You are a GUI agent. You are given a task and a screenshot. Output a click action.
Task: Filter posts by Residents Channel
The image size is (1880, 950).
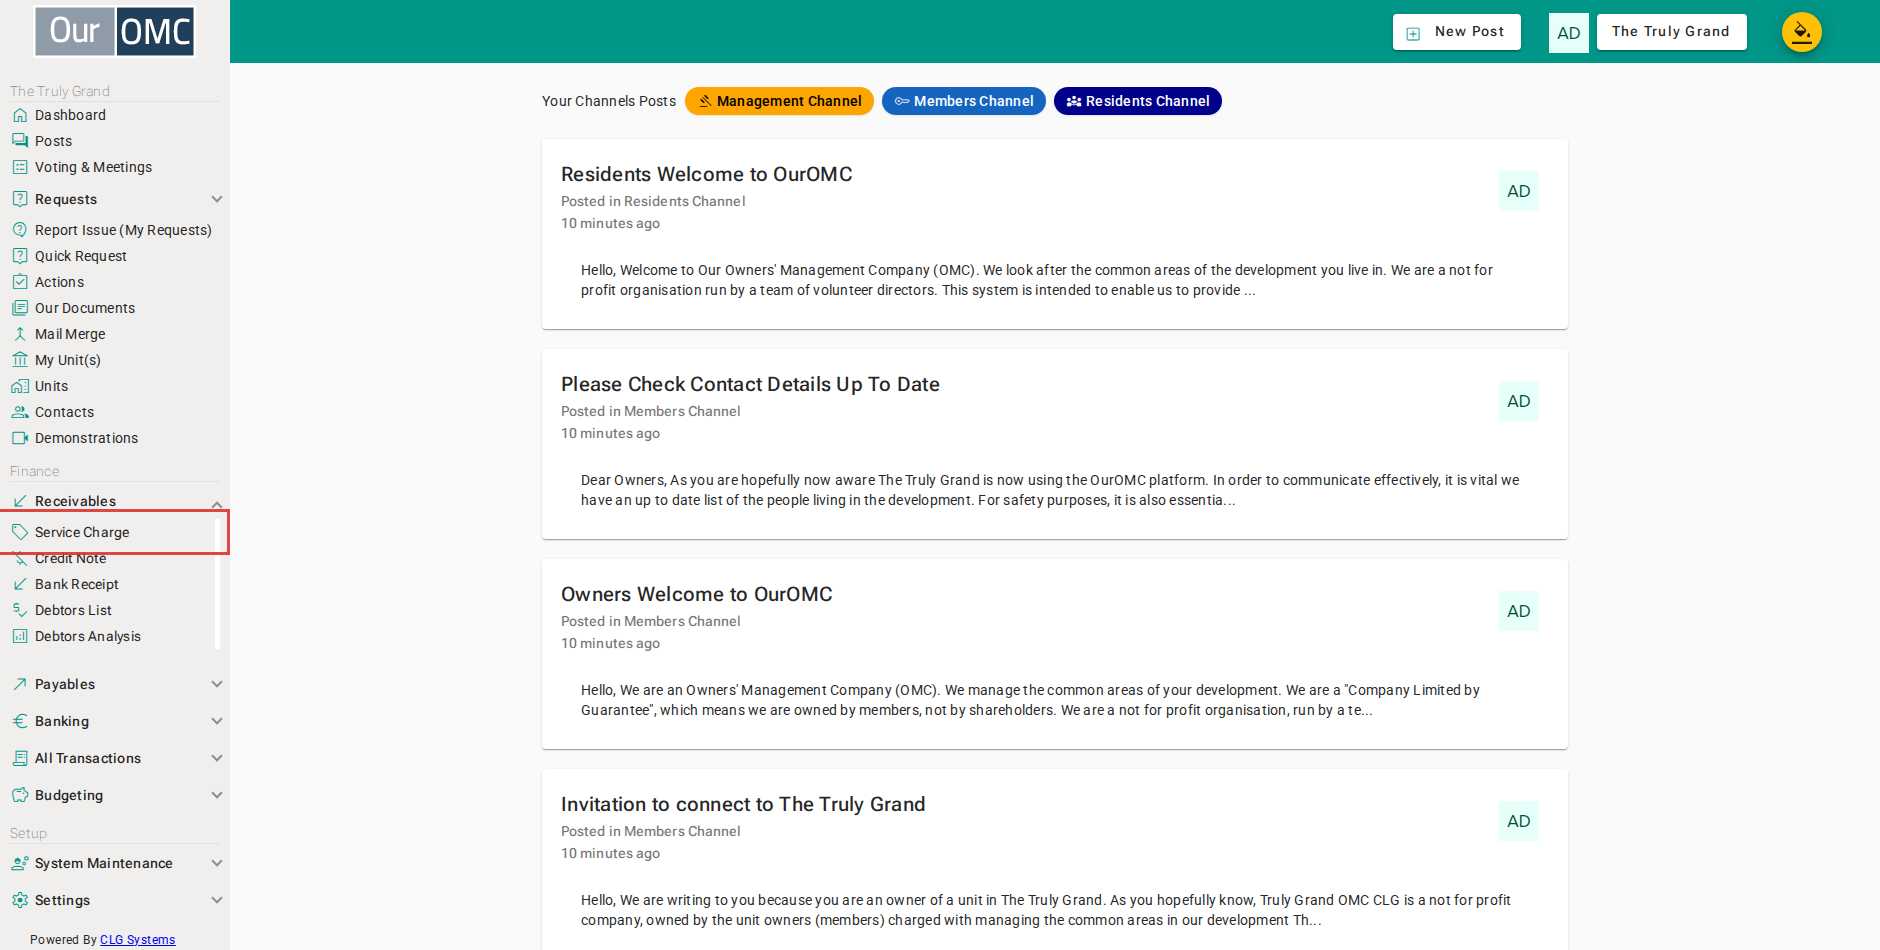pyautogui.click(x=1138, y=101)
